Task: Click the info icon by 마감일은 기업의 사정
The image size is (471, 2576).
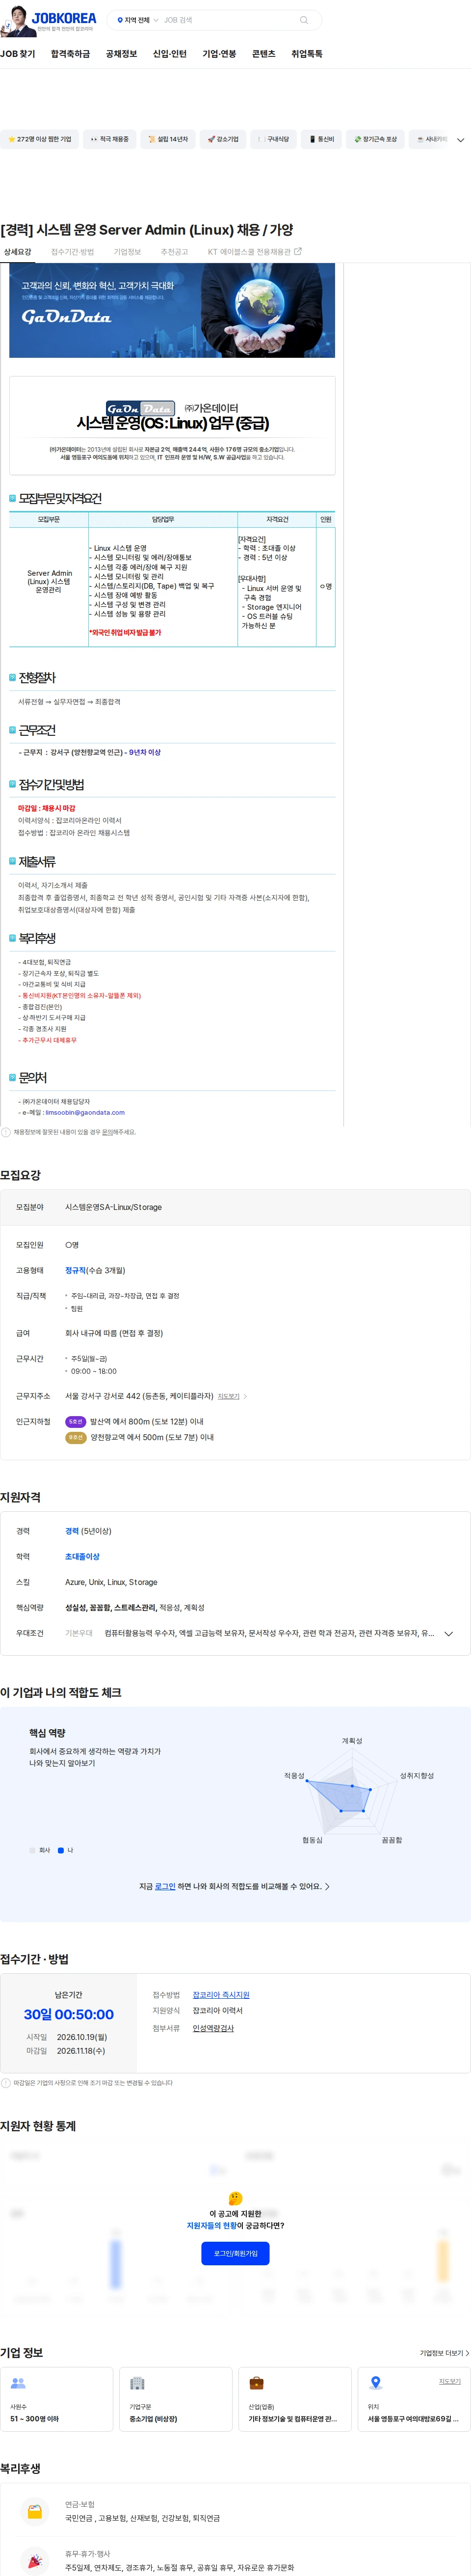Action: click(6, 2082)
